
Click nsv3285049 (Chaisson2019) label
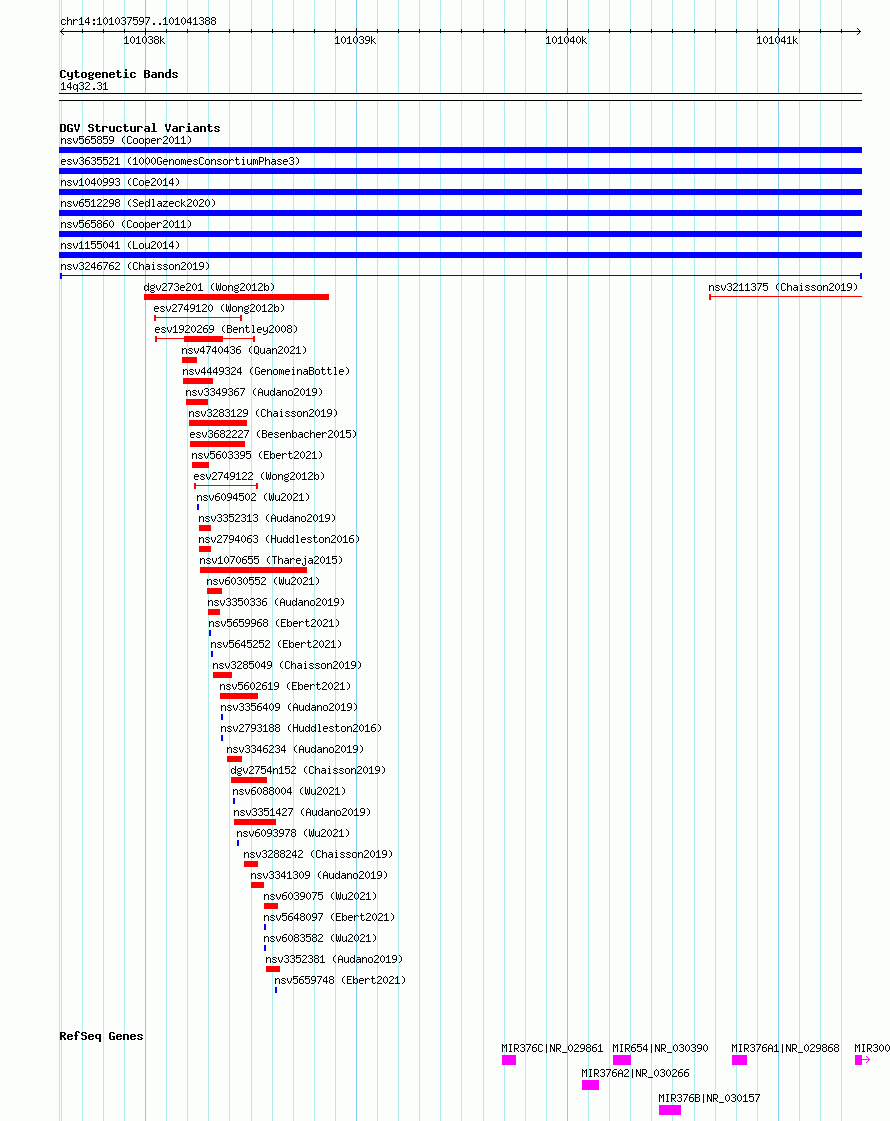tap(287, 666)
